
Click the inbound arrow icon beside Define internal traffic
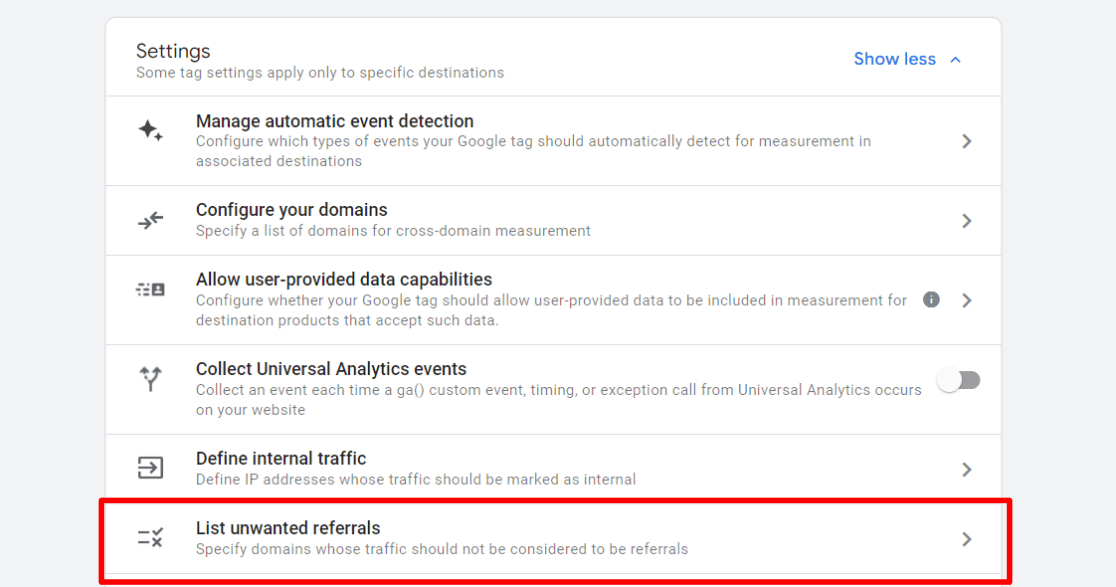click(150, 468)
